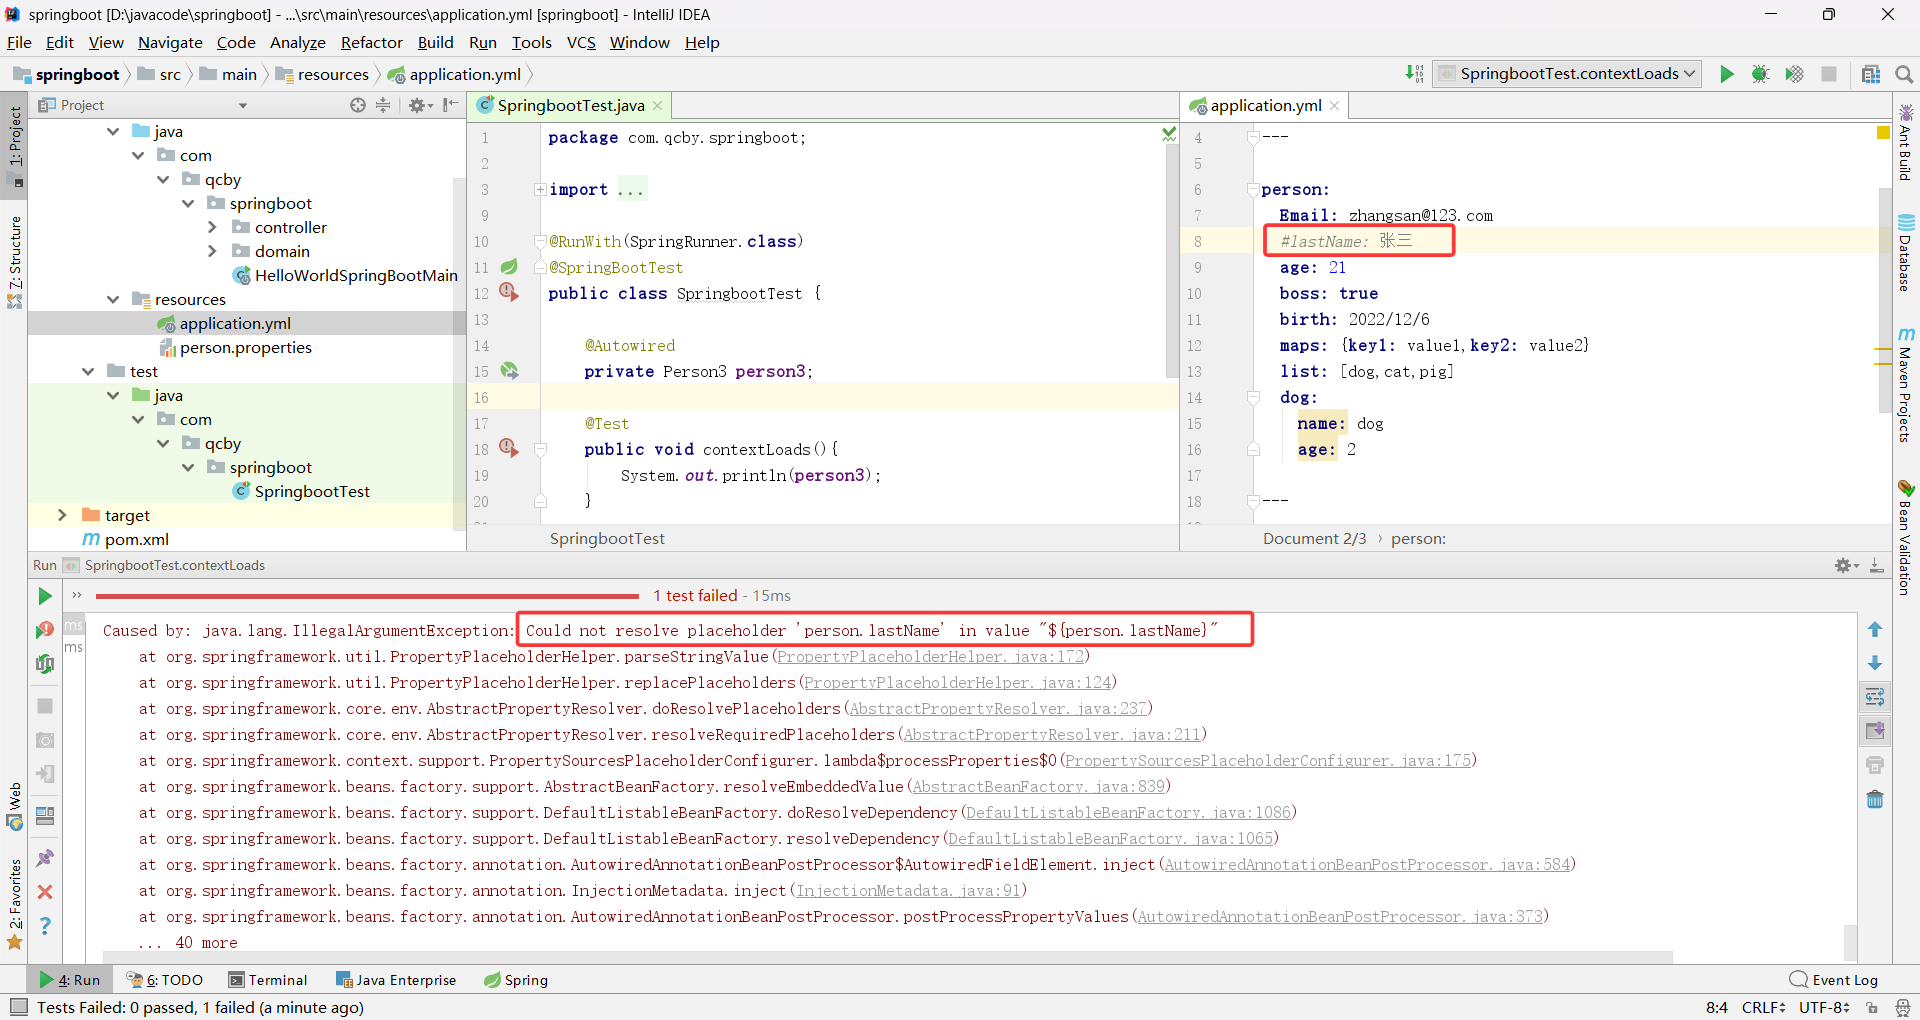This screenshot has width=1920, height=1020.
Task: Click the yellow warning stripe marker in yml
Action: coord(1883,133)
